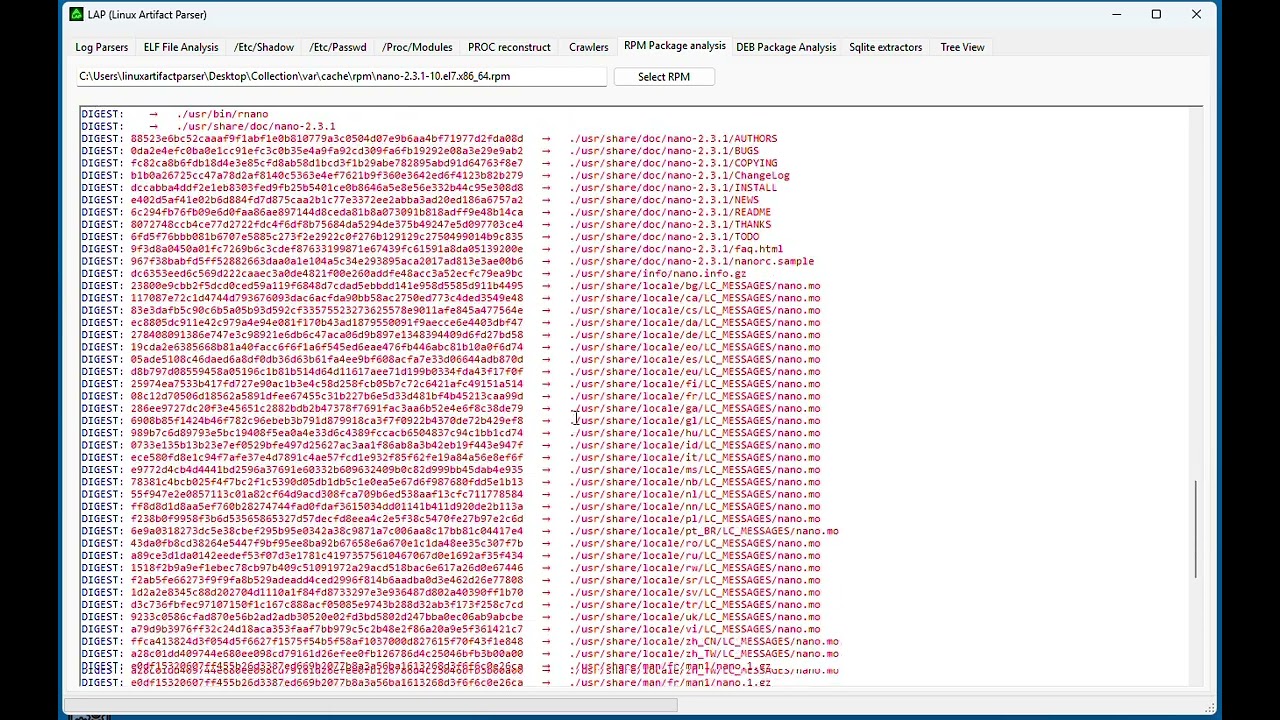Image resolution: width=1280 pixels, height=720 pixels.
Task: Click the nano-2.3.1/THANKS path
Action: click(670, 225)
